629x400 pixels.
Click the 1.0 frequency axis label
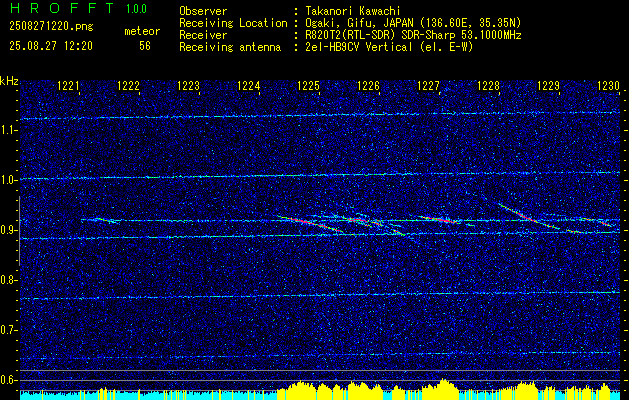(x=9, y=180)
